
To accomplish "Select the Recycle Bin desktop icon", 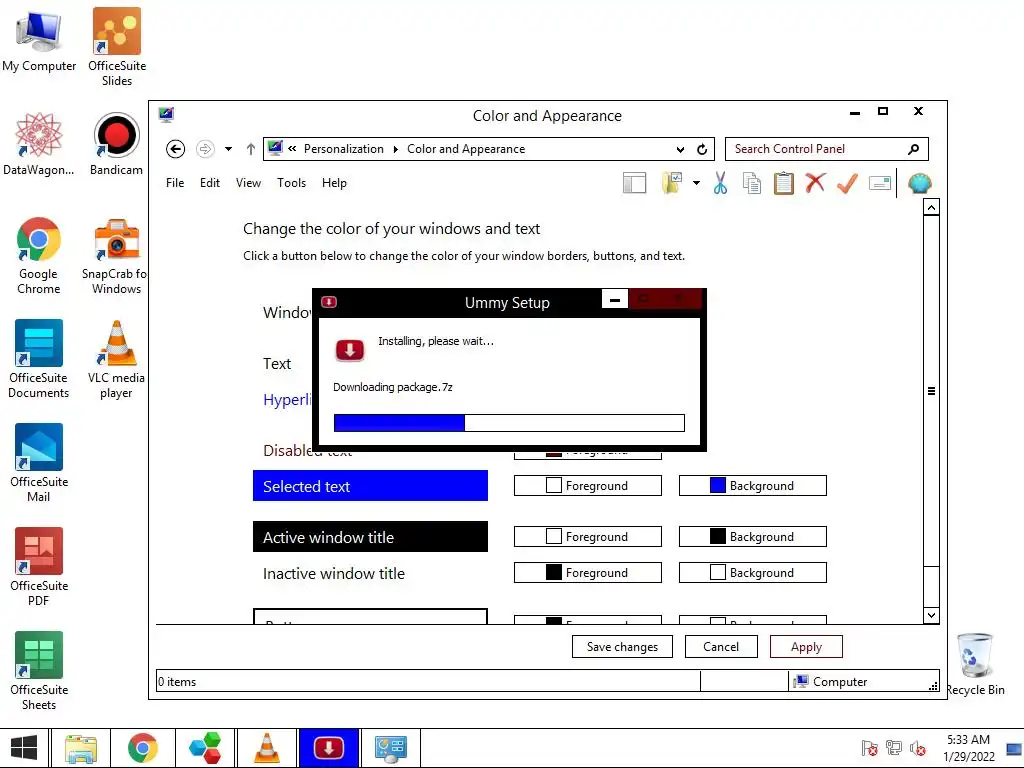I will click(975, 665).
